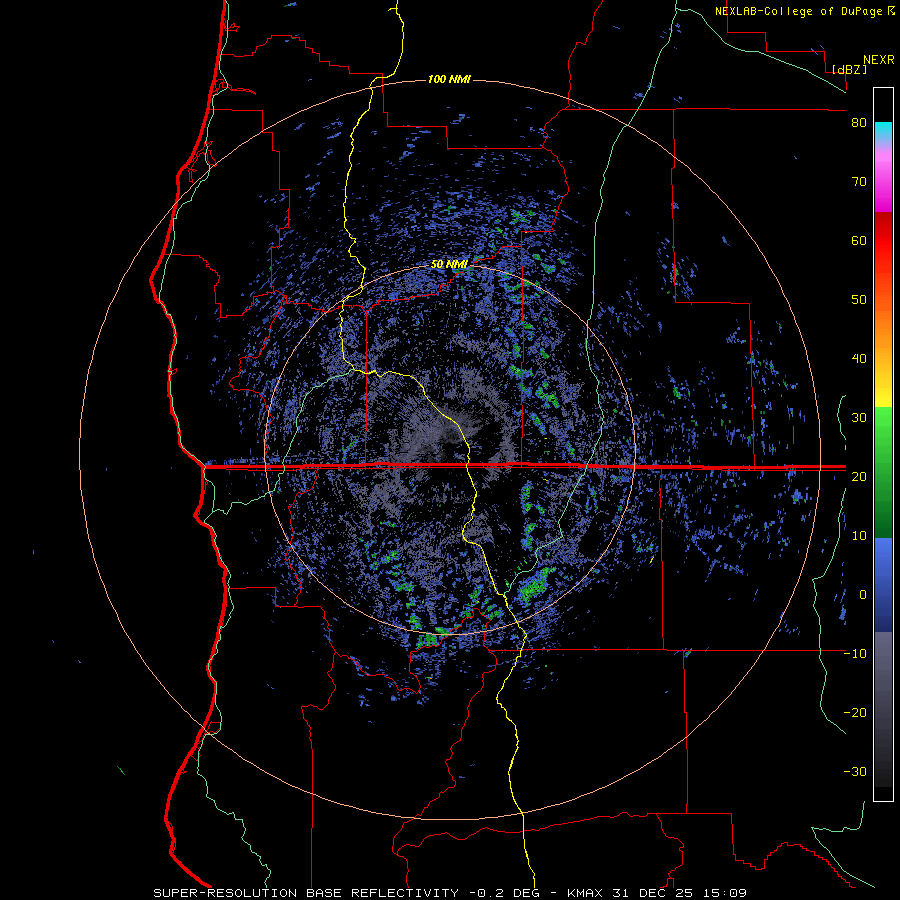Click the -10 dBZ value on the legend
Screen dimensions: 900x900
pos(855,654)
